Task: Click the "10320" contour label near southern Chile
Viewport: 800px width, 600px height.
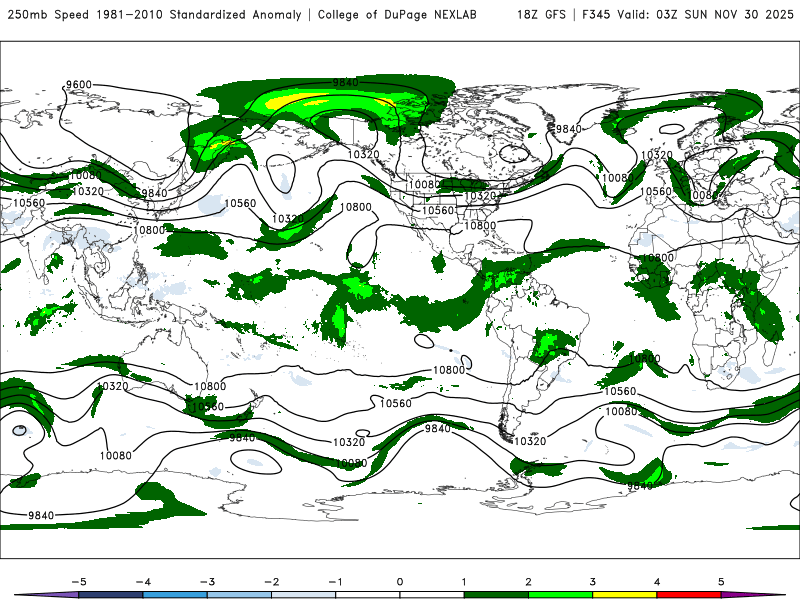Action: click(530, 441)
